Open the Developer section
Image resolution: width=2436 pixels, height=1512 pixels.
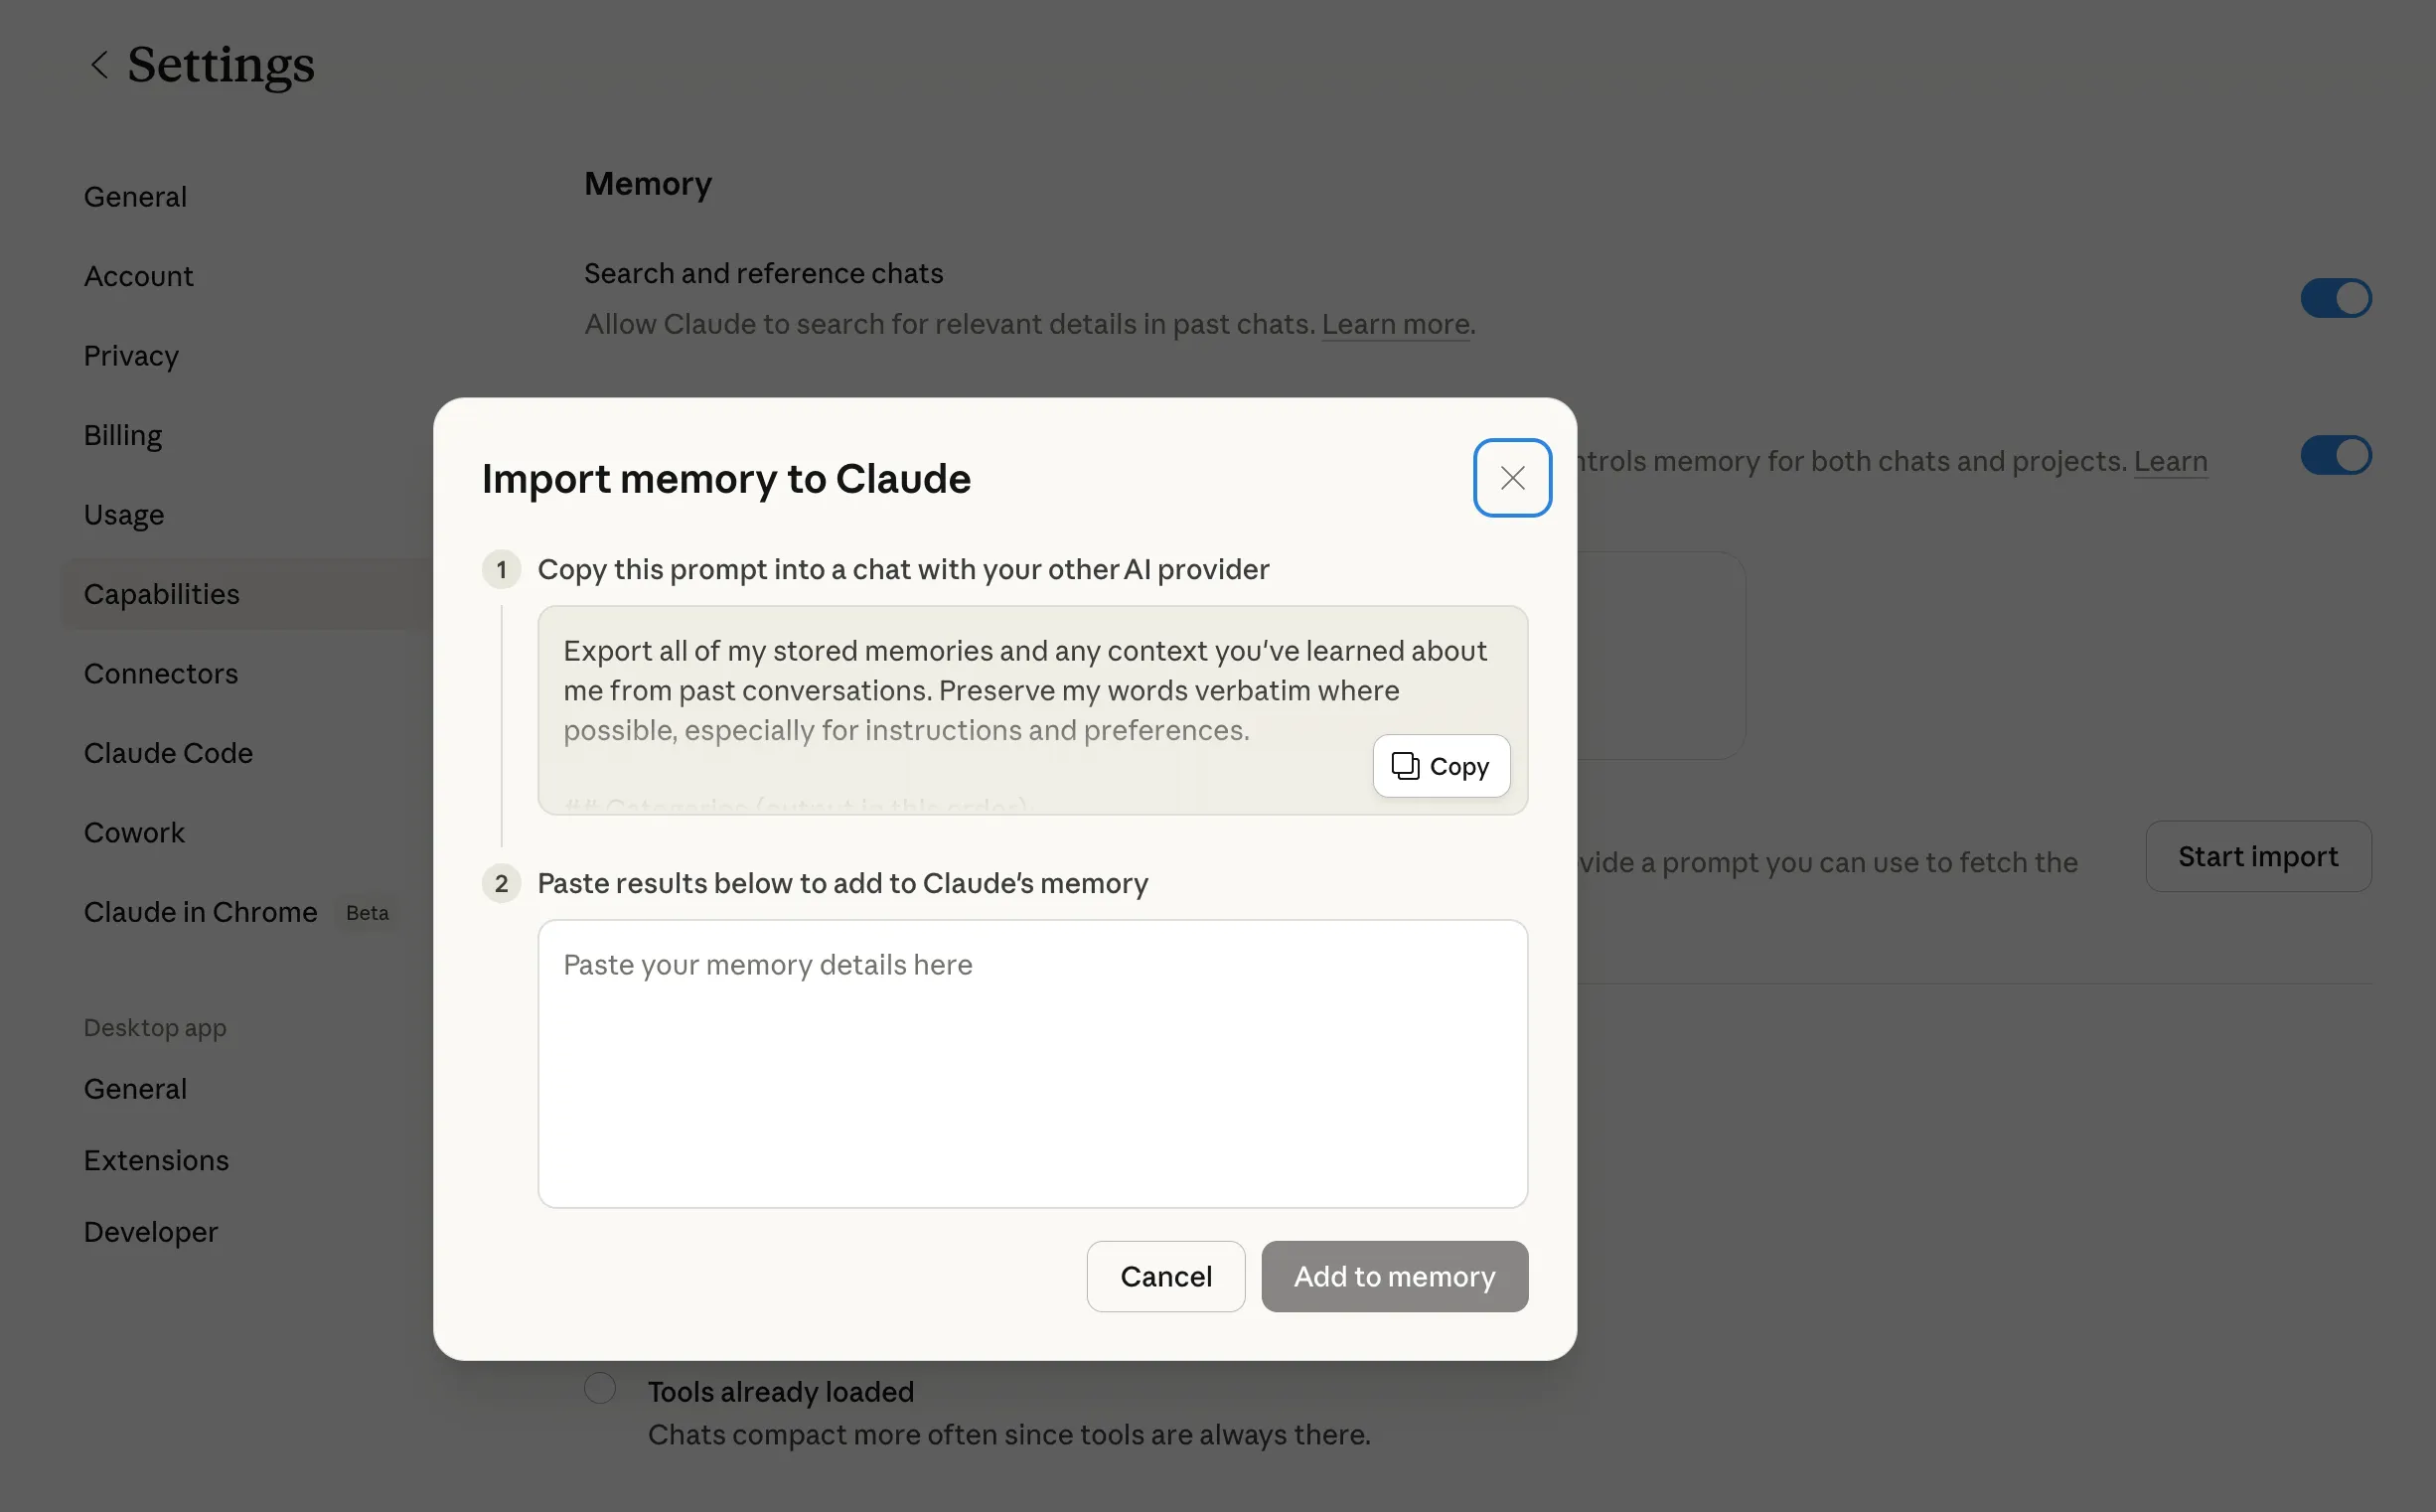coord(150,1232)
